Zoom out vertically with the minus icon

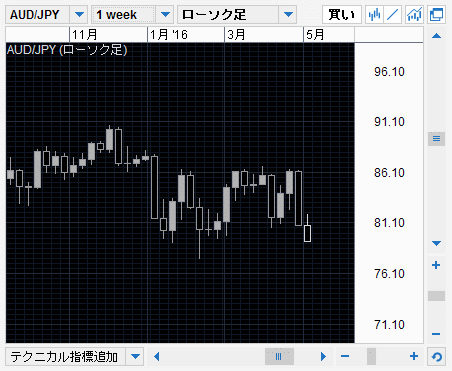click(x=436, y=334)
